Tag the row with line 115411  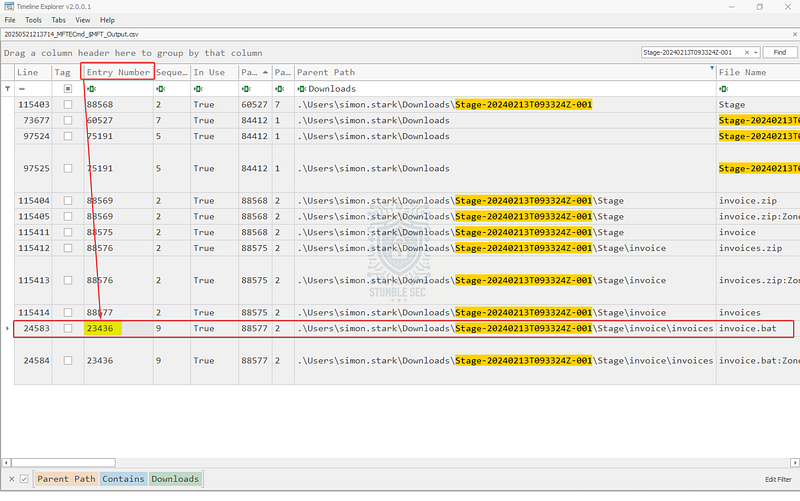(68, 232)
